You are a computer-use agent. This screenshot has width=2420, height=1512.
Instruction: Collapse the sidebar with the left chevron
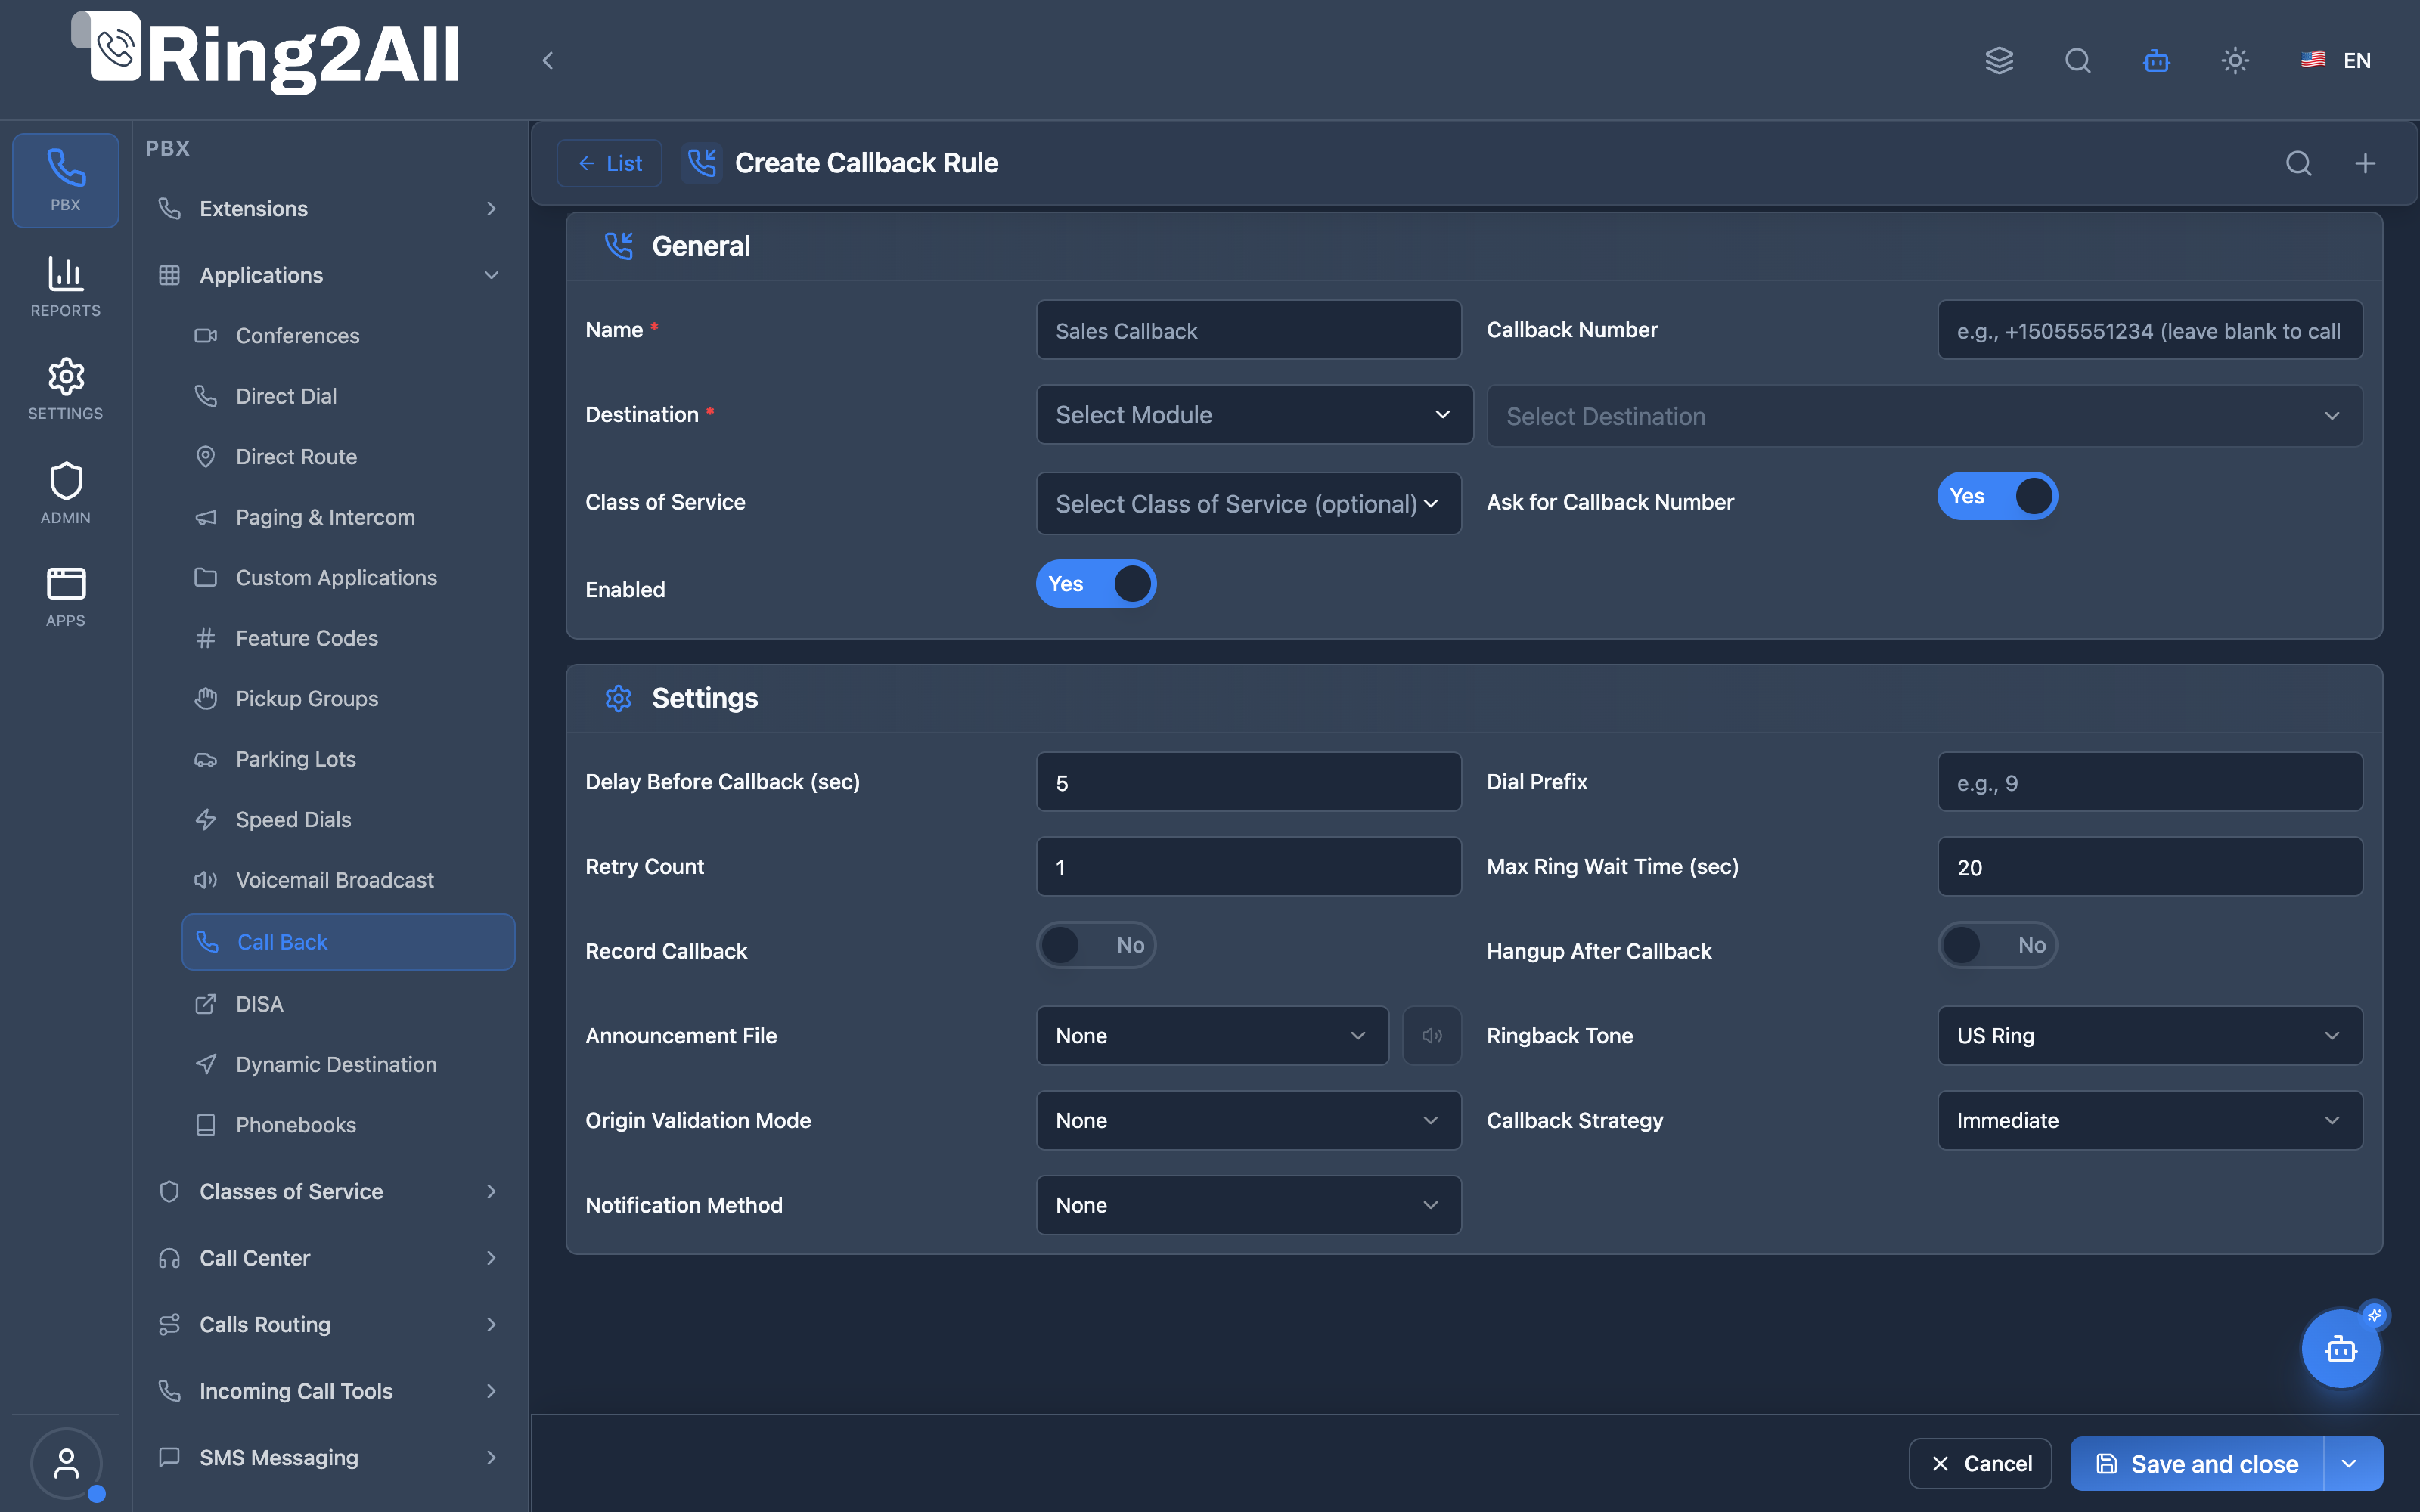(547, 60)
